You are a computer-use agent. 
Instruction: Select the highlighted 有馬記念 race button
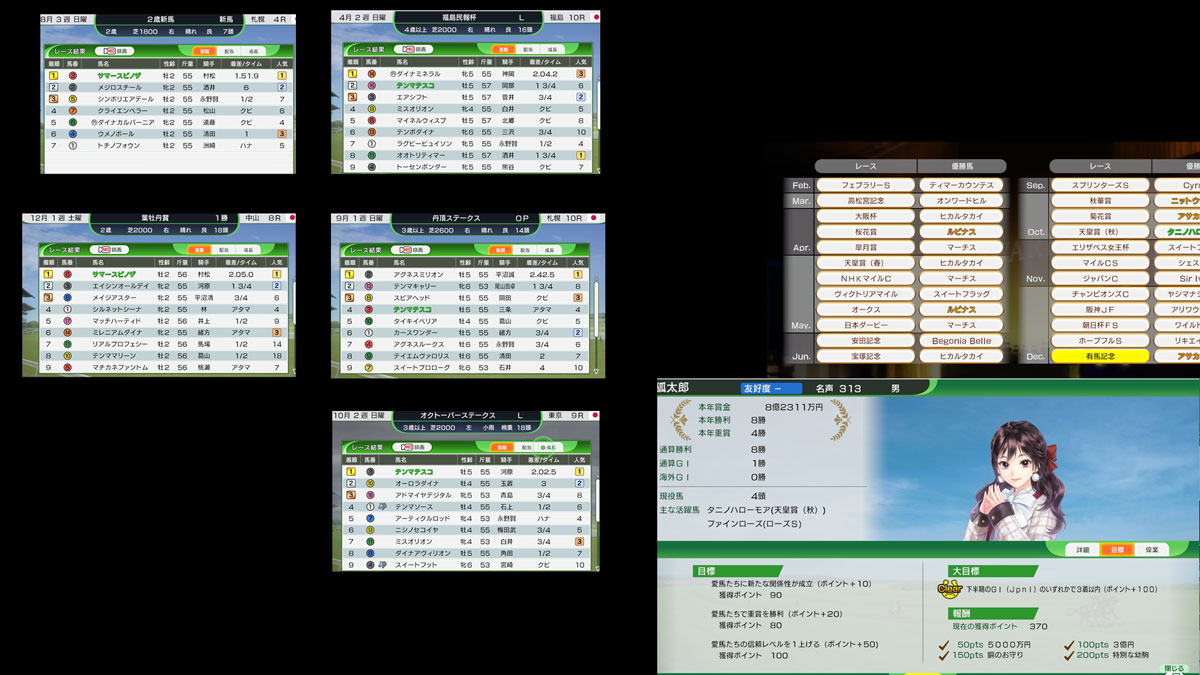(x=1098, y=356)
